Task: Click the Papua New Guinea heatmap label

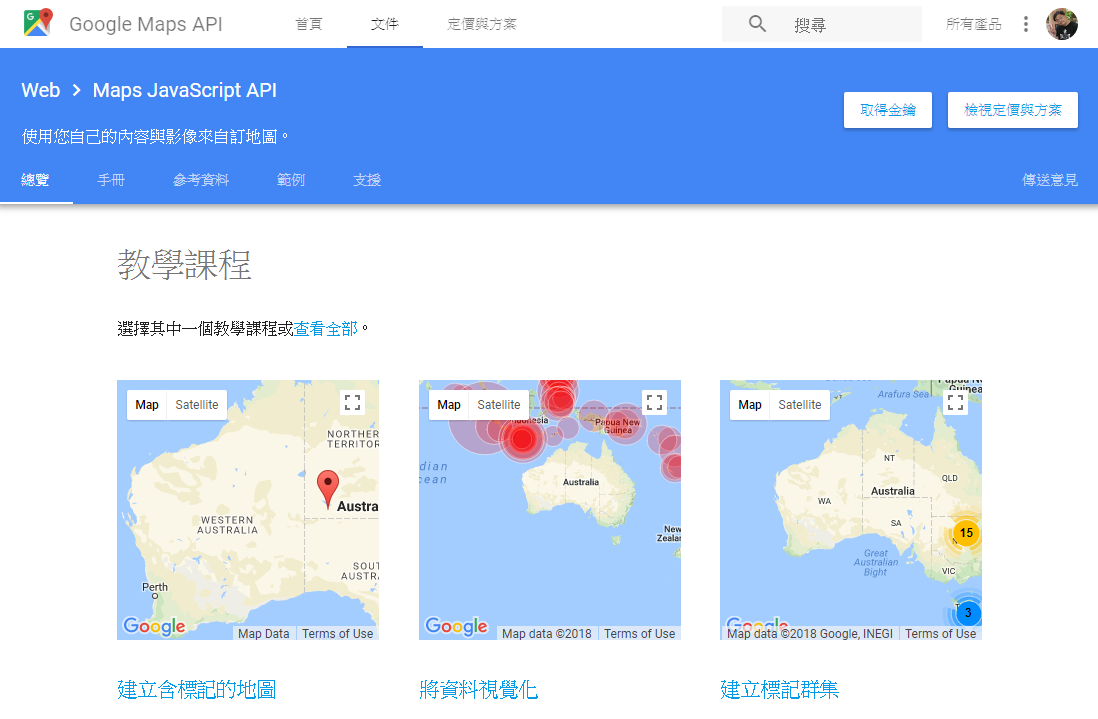Action: pos(618,426)
